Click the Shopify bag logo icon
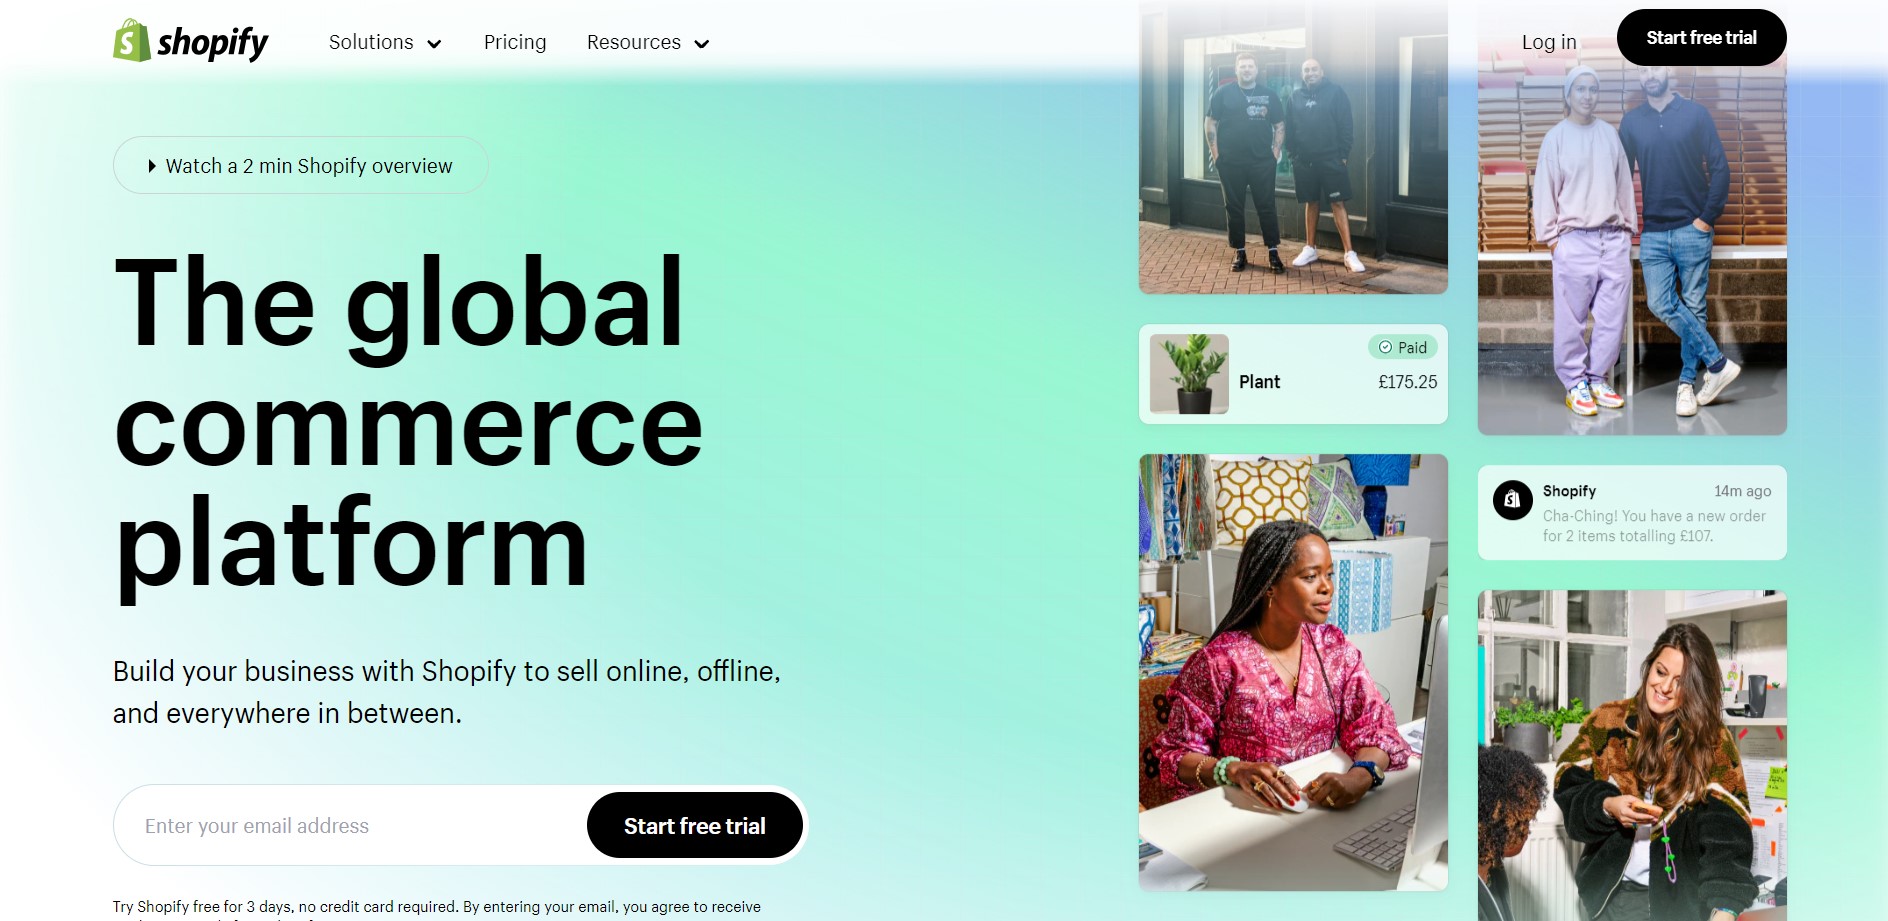This screenshot has height=921, width=1888. coord(132,41)
